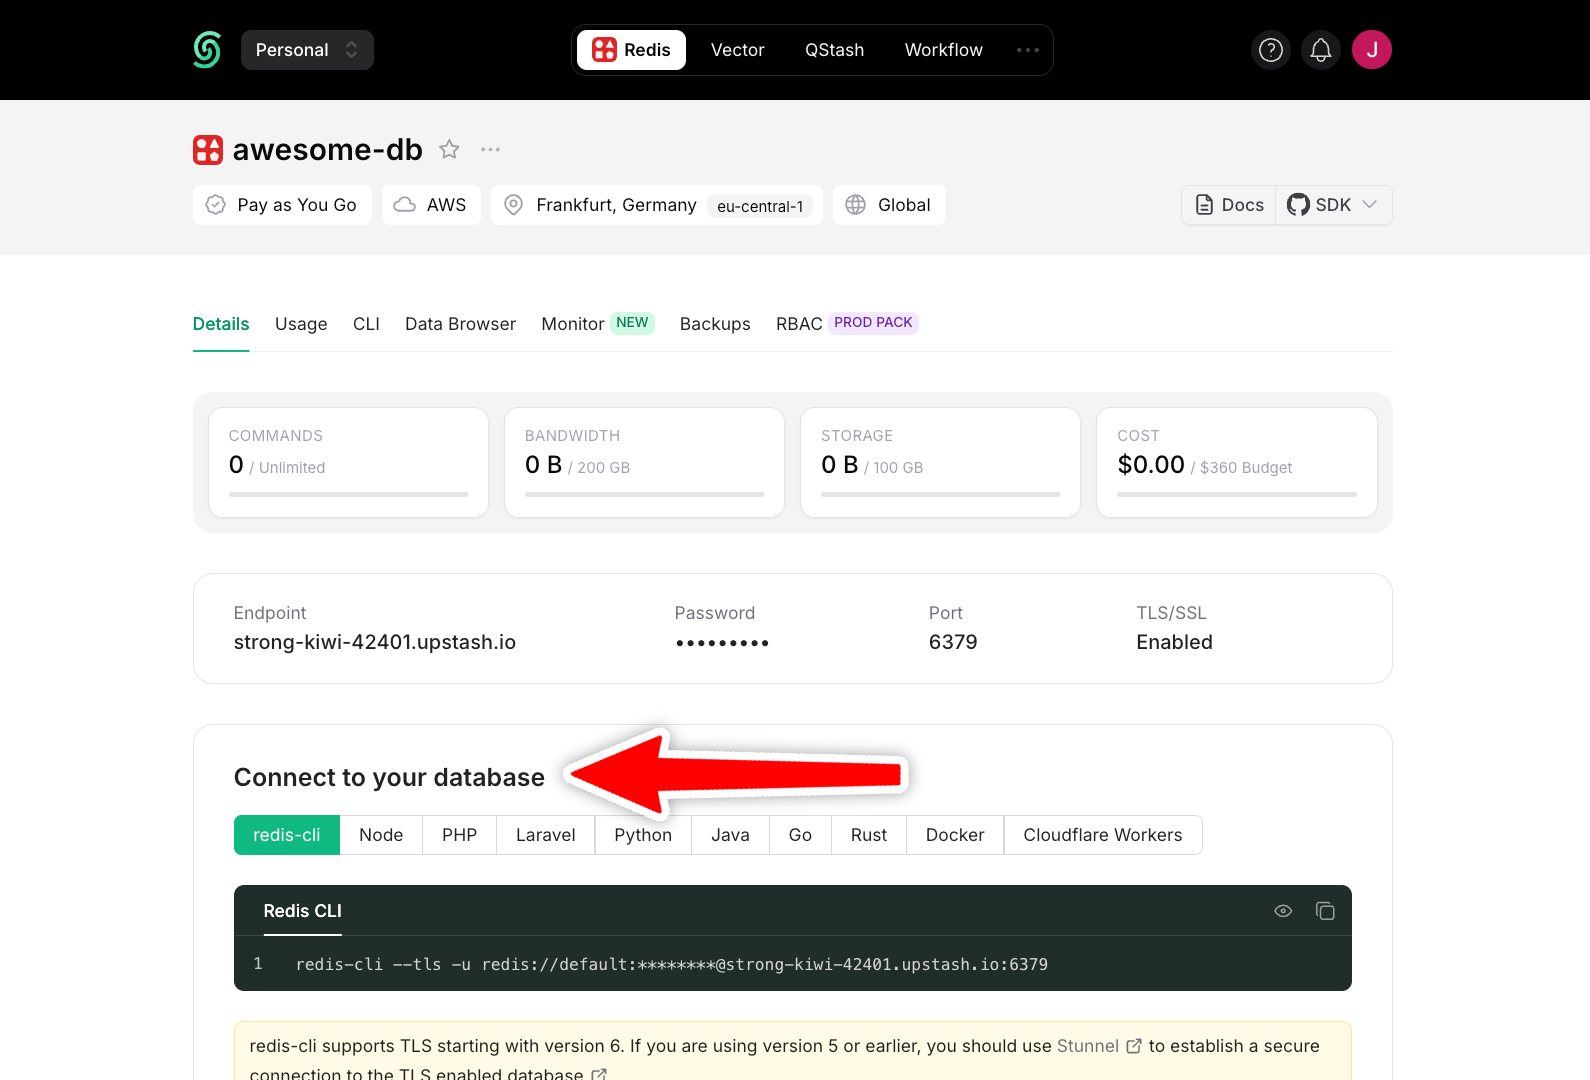Select the Java connection option
The image size is (1590, 1080).
pos(730,835)
